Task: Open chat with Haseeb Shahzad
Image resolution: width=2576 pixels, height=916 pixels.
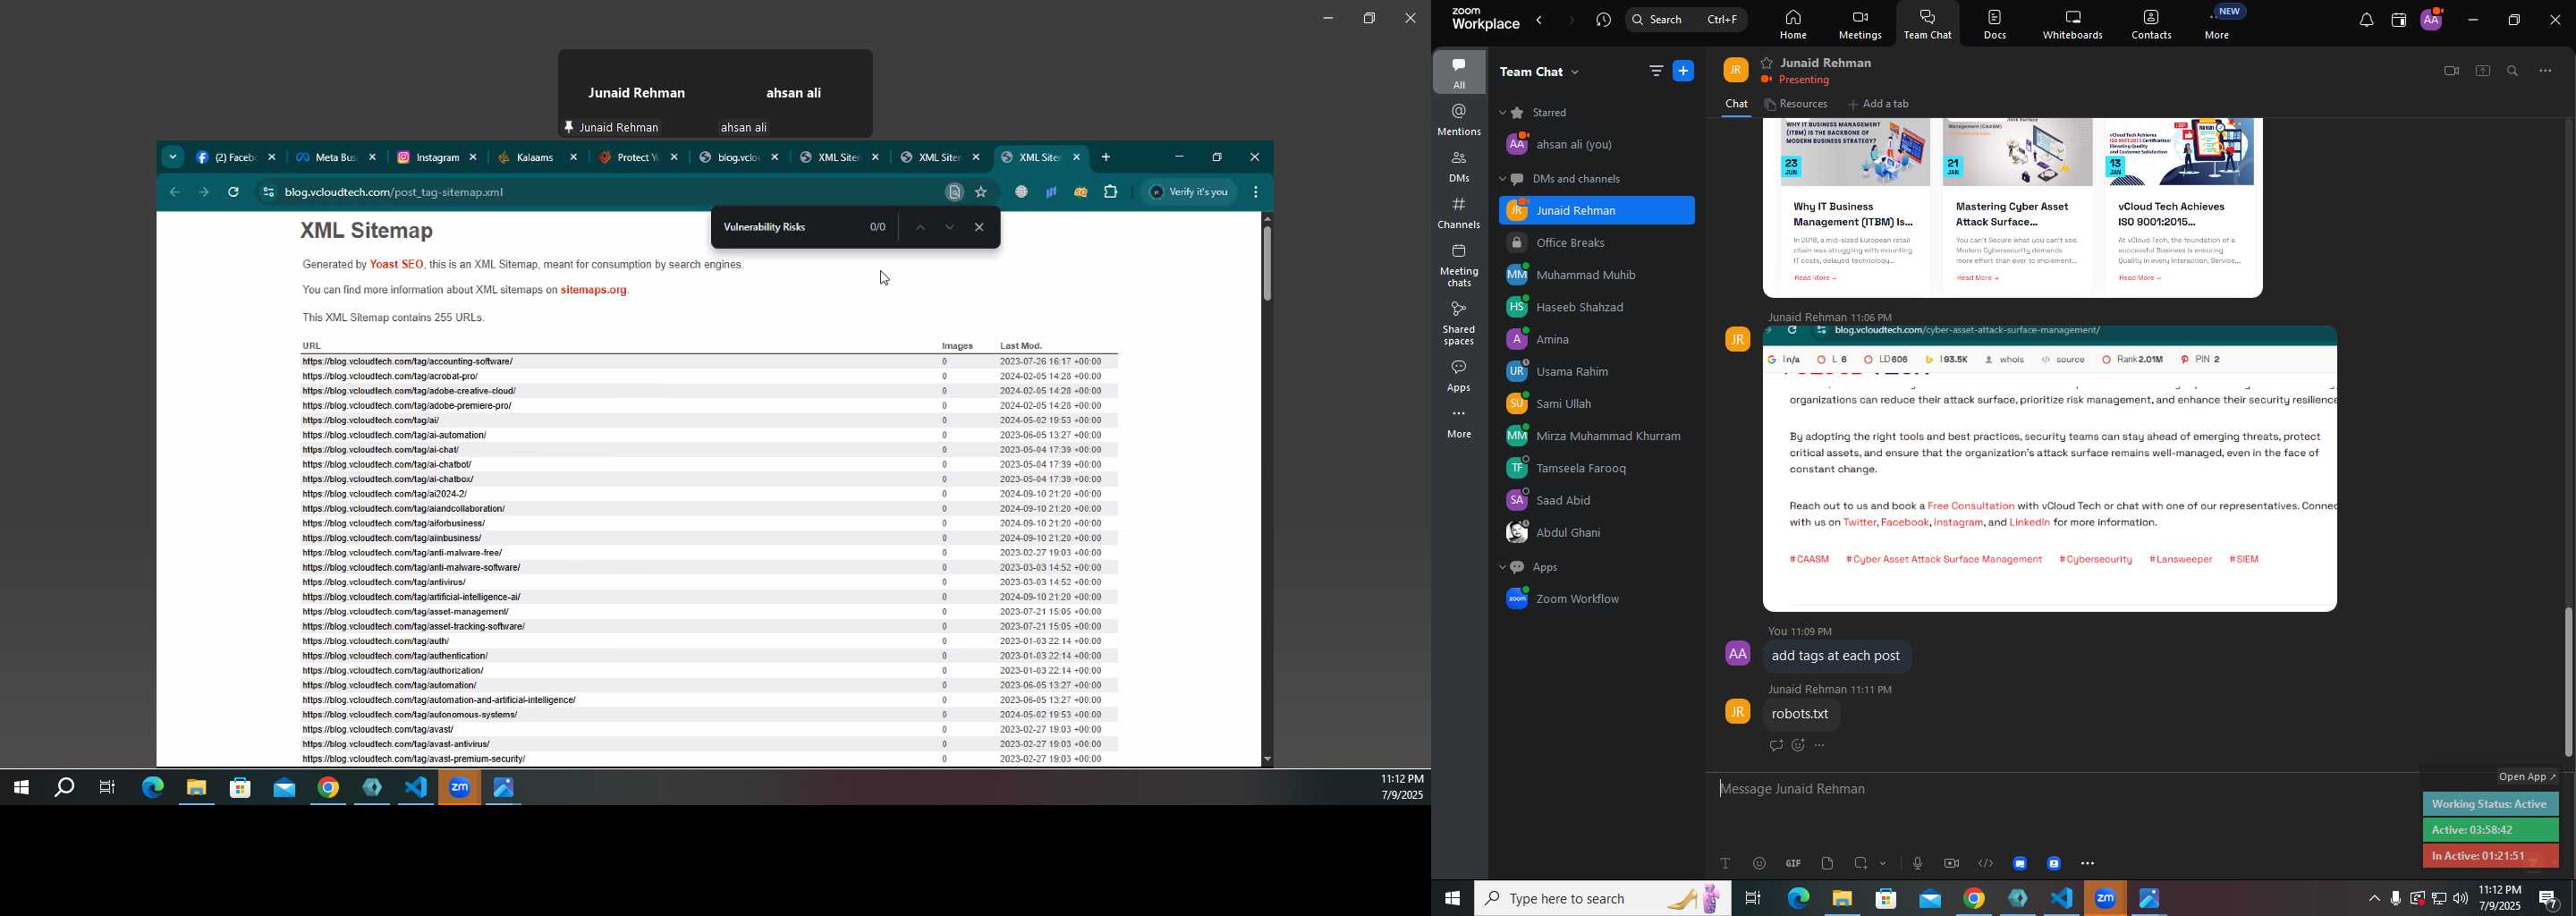Action: pyautogui.click(x=1596, y=307)
